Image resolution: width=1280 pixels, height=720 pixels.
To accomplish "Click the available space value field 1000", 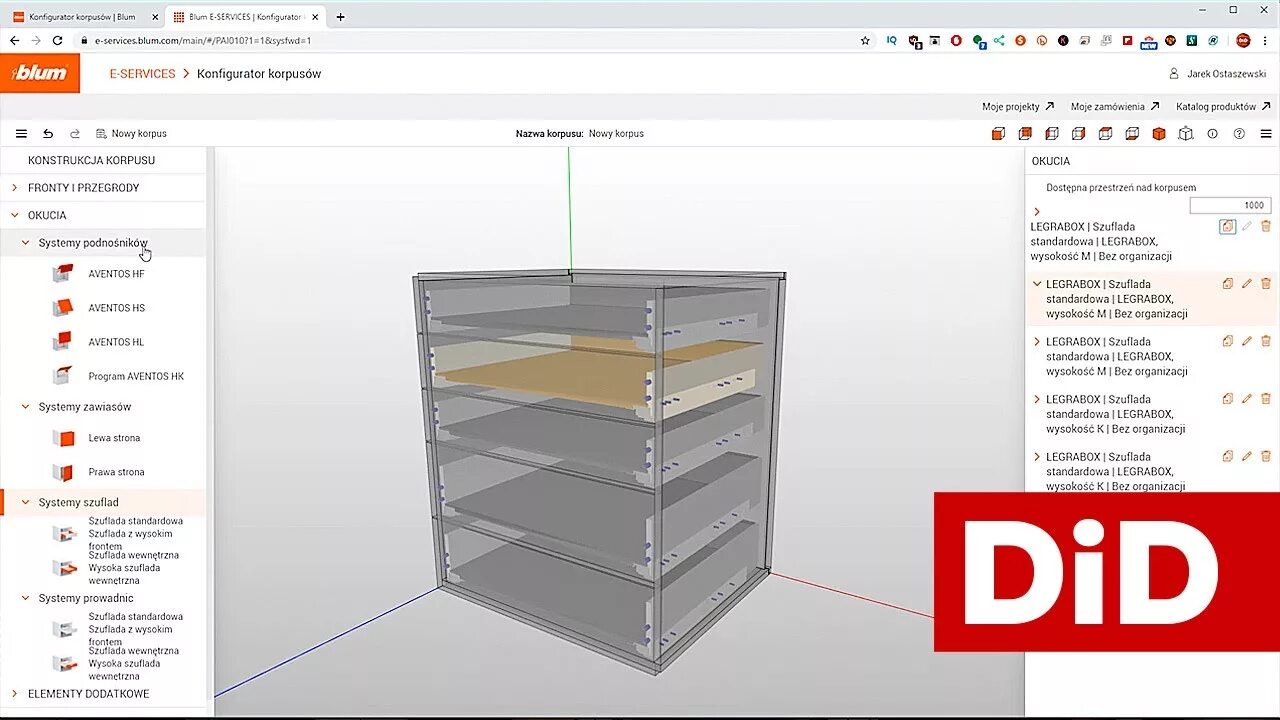I will (1230, 205).
